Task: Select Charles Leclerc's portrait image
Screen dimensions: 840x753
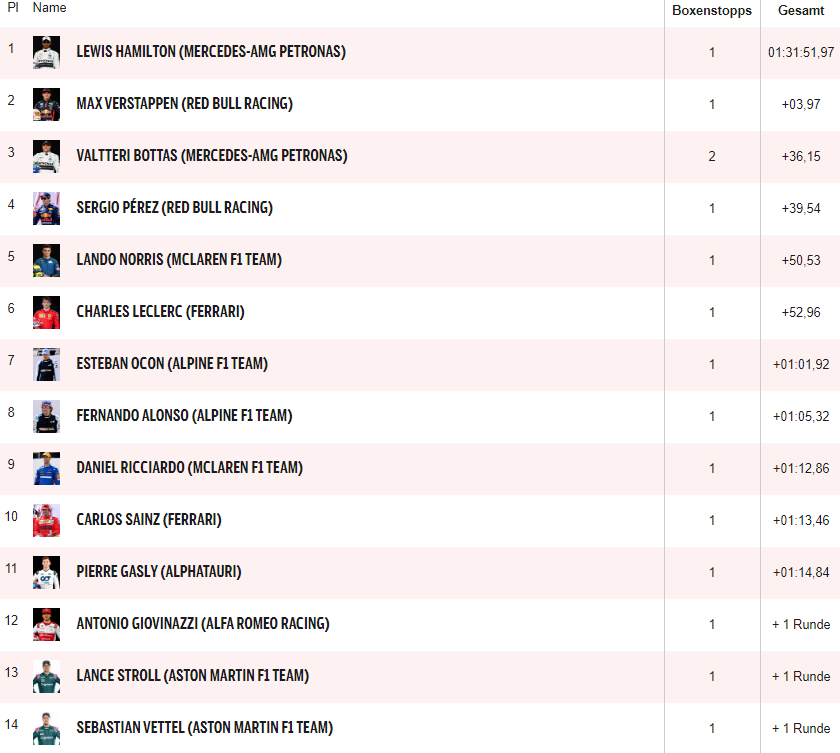Action: click(46, 312)
